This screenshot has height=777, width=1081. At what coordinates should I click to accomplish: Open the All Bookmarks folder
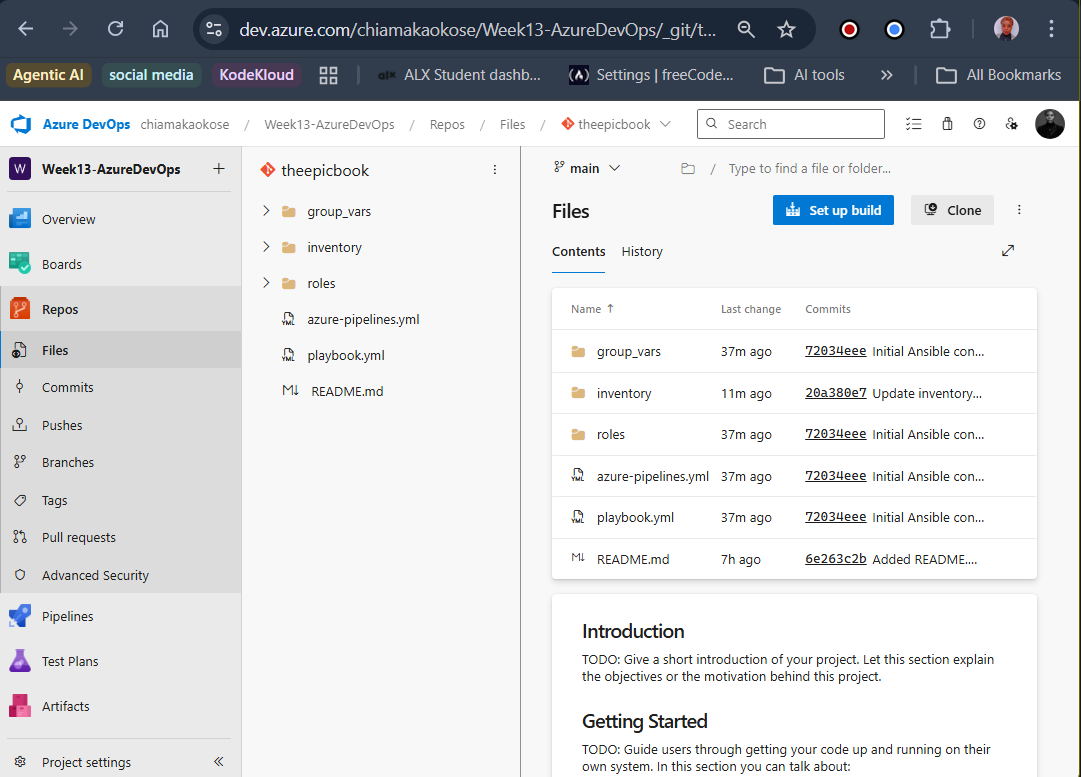coord(998,75)
